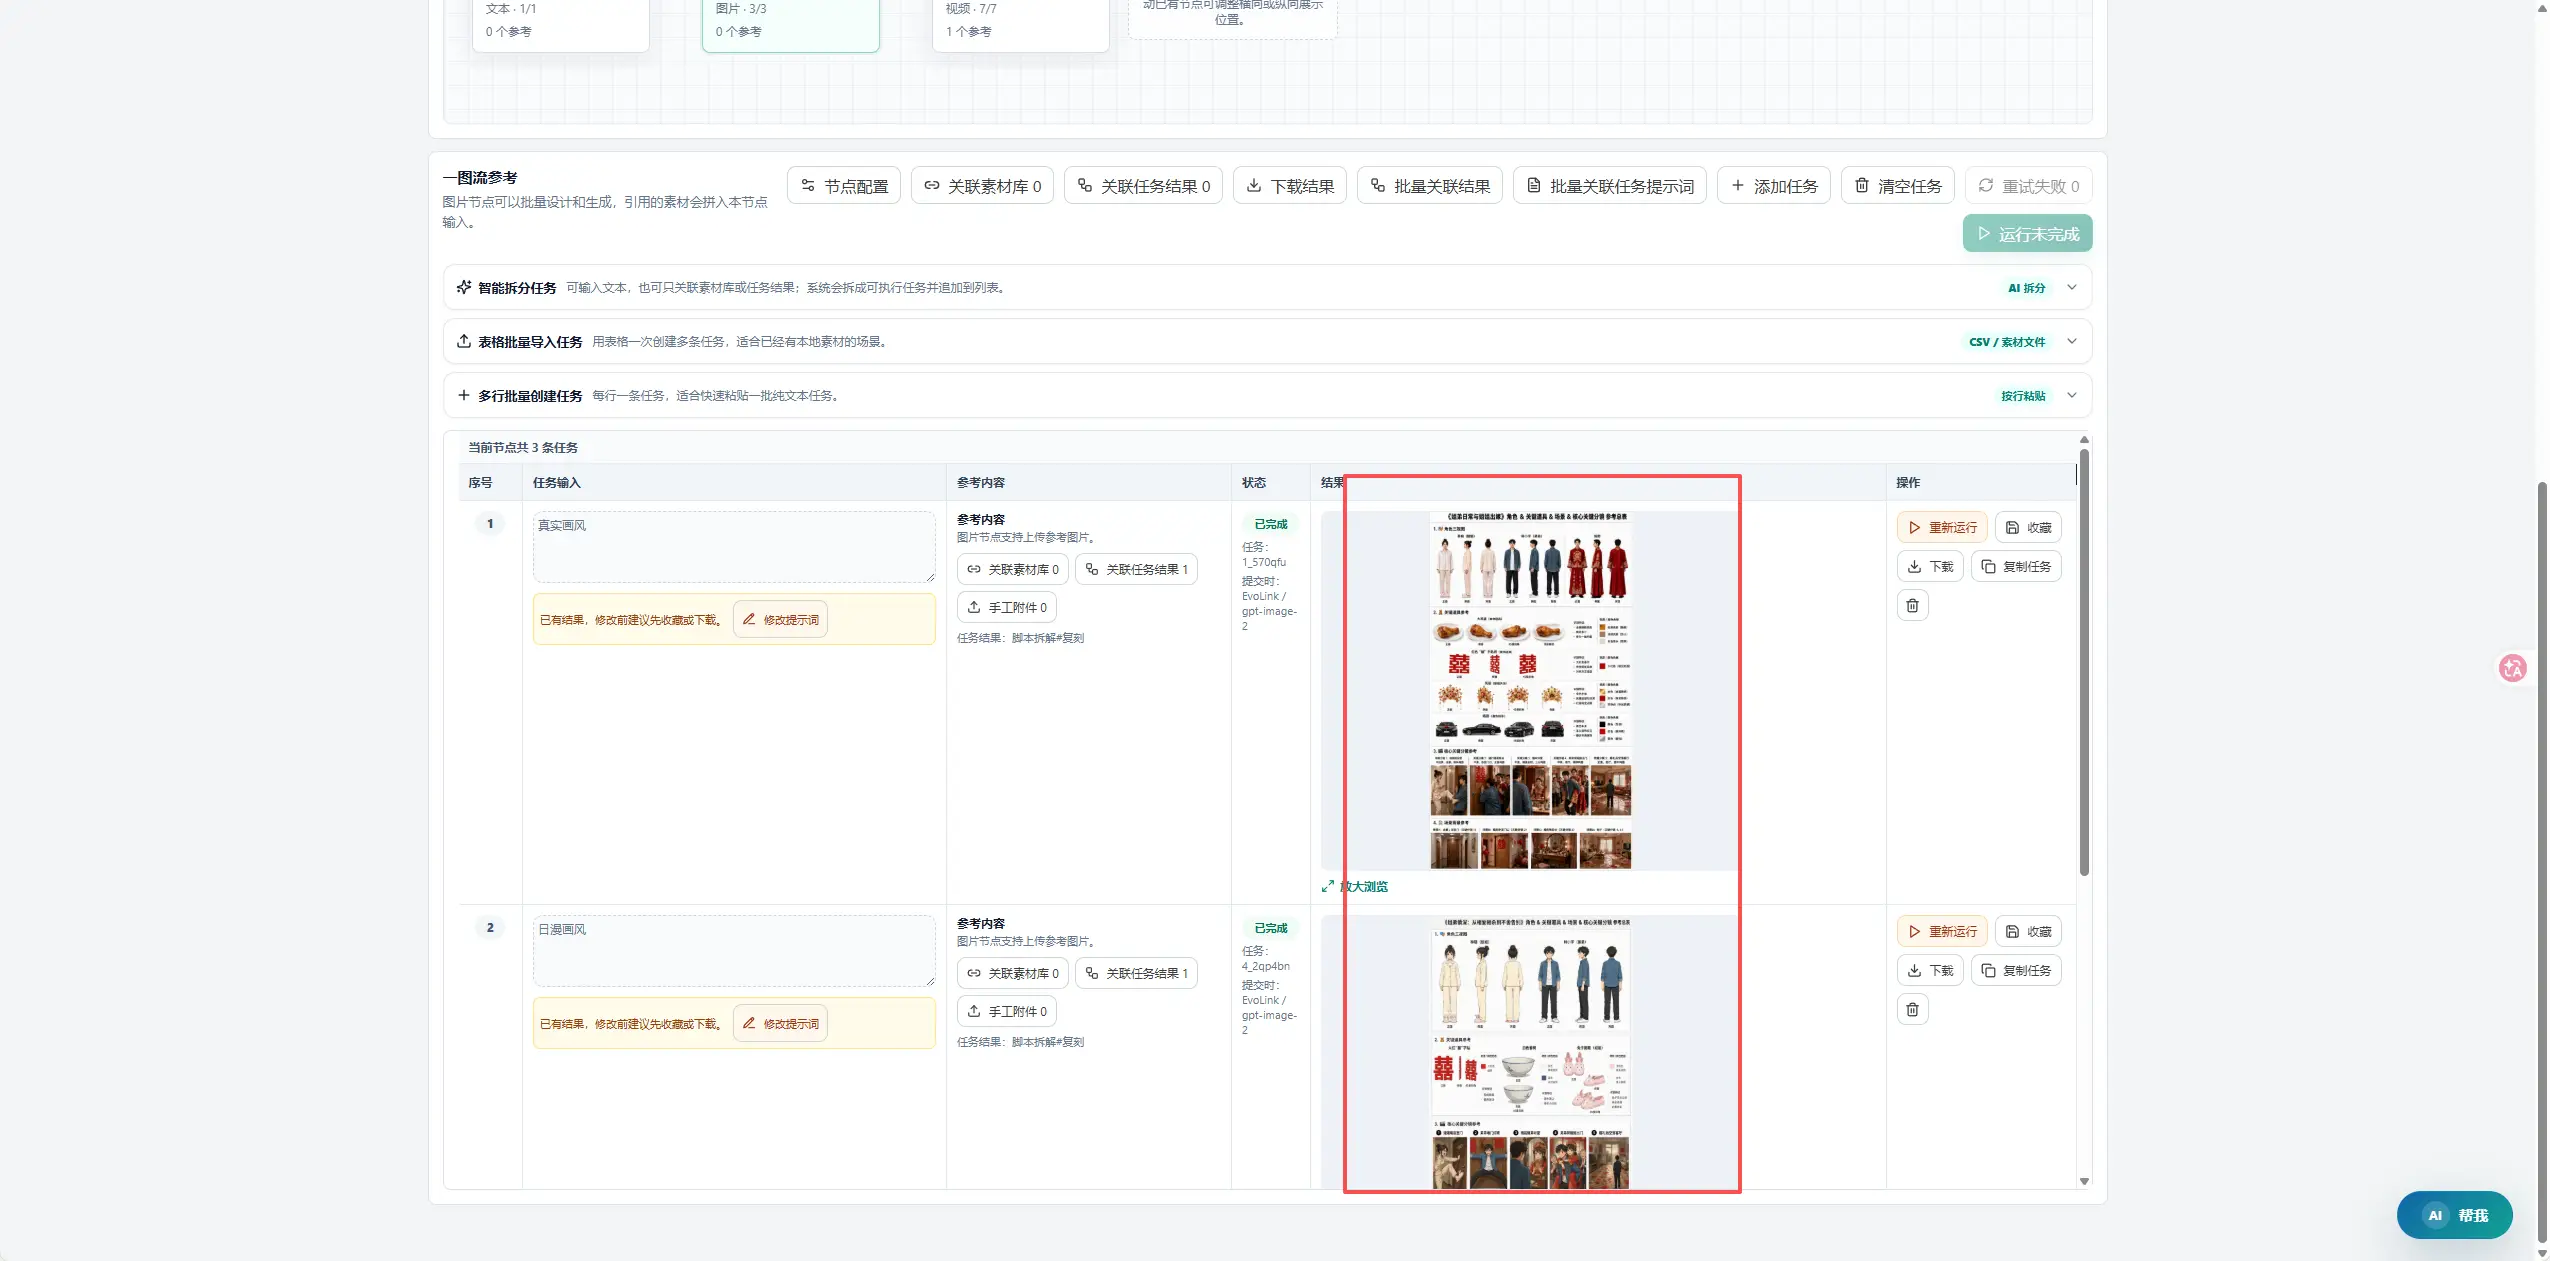Open task 1 result image thumbnail
Screen dimensions: 2550x1261
pos(1530,691)
